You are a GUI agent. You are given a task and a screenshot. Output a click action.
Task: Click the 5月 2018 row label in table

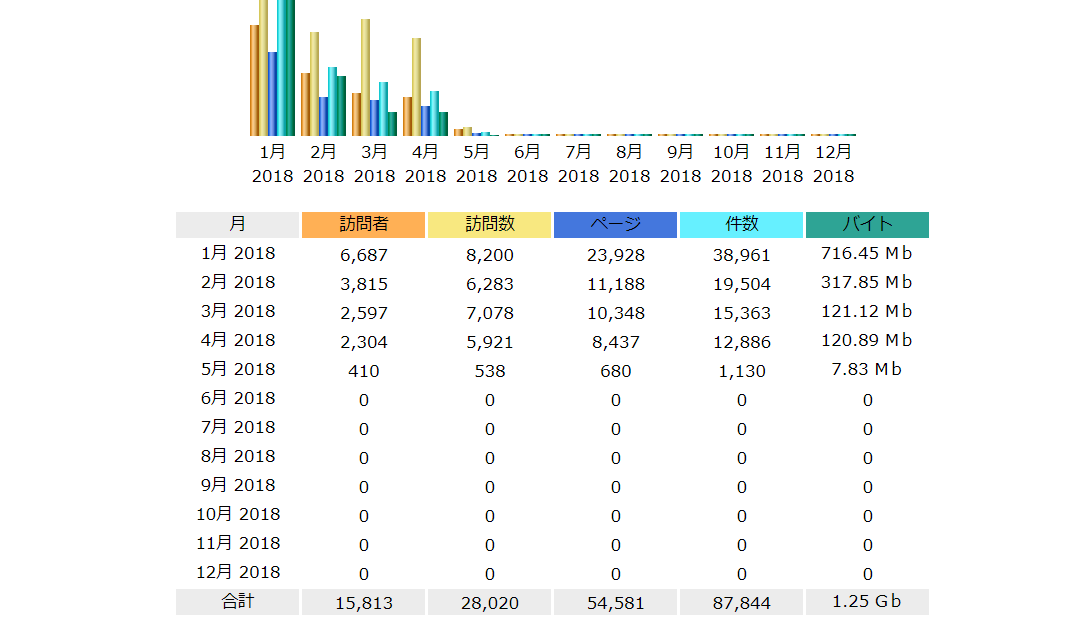238,370
